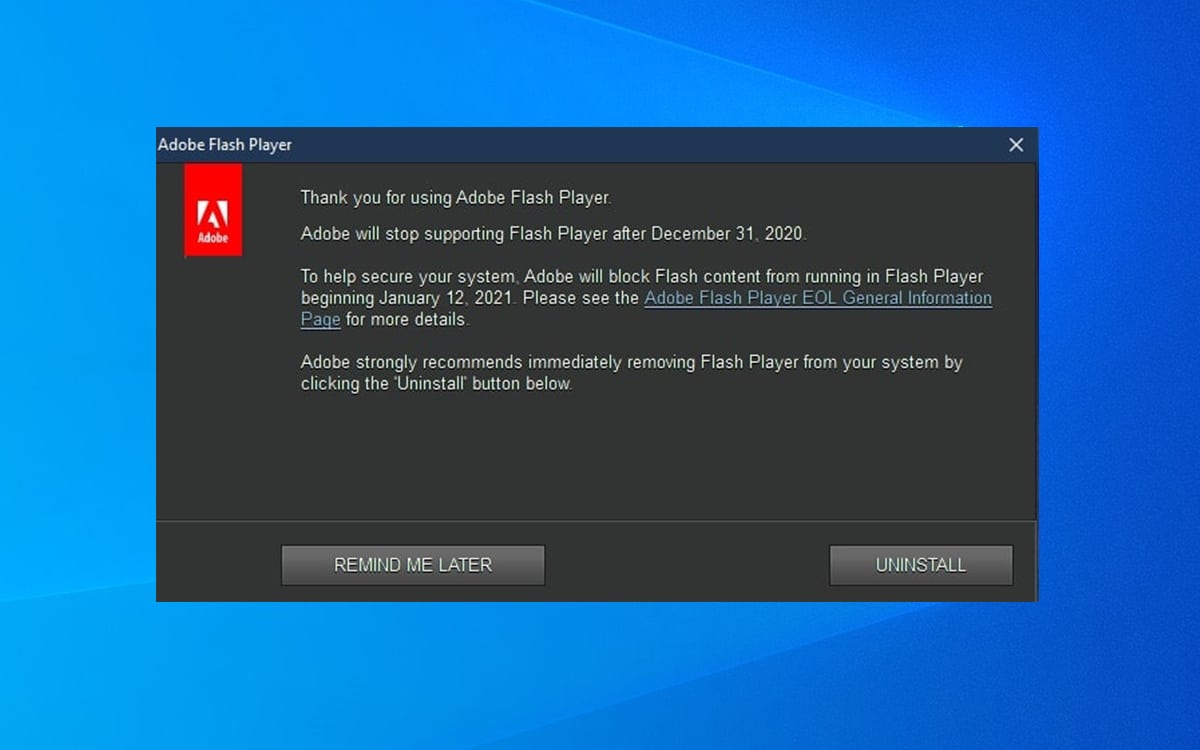Choose REMIND ME LATER
Screen dimensions: 1200x750
413,565
